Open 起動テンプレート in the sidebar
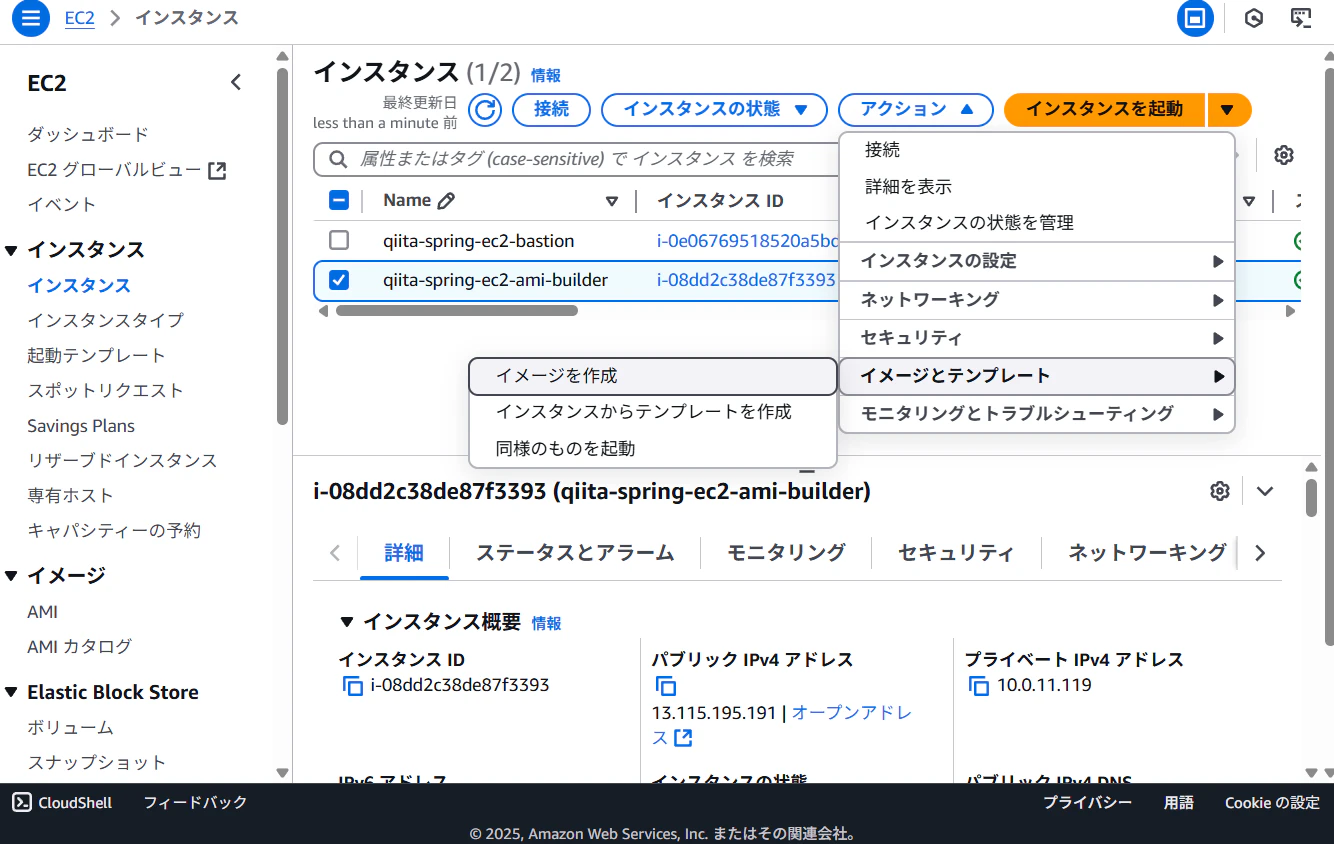Viewport: 1334px width, 844px height. coord(96,355)
